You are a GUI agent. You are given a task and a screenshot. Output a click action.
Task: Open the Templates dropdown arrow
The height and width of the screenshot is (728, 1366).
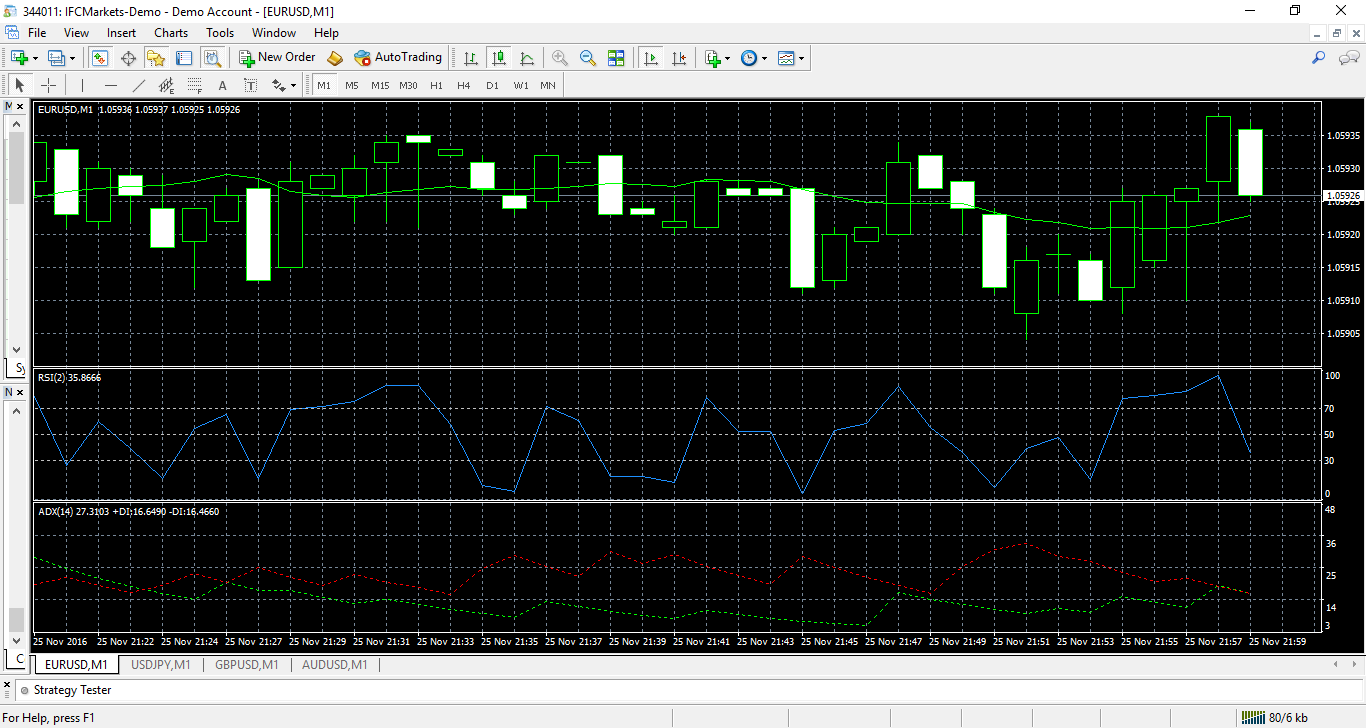[801, 58]
